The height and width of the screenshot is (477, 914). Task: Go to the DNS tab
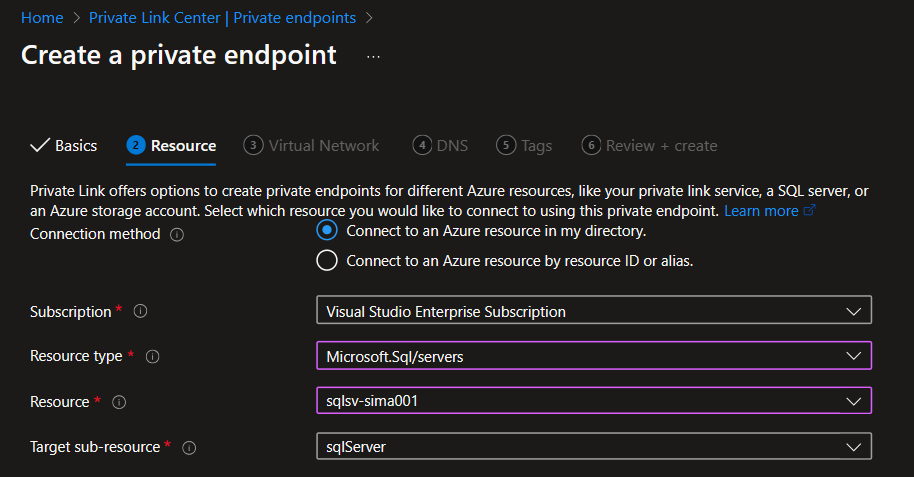tap(441, 146)
